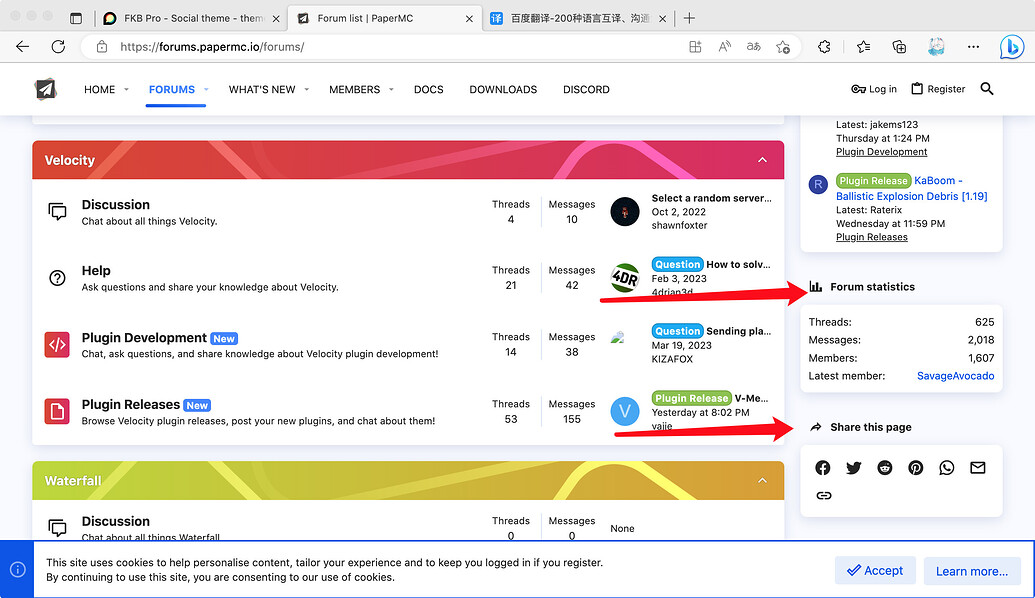Share via WhatsApp icon
Screen dimensions: 1035x598
click(x=947, y=468)
